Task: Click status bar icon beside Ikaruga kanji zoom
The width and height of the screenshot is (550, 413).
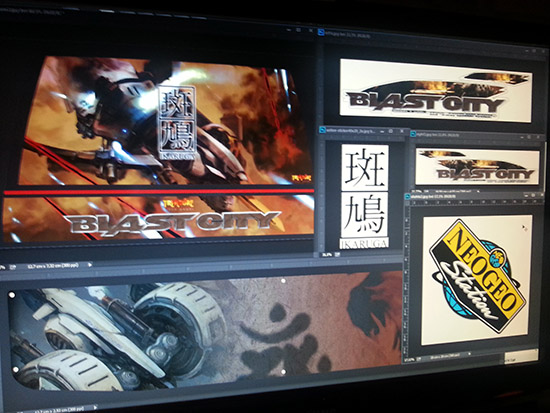Action: click(336, 254)
